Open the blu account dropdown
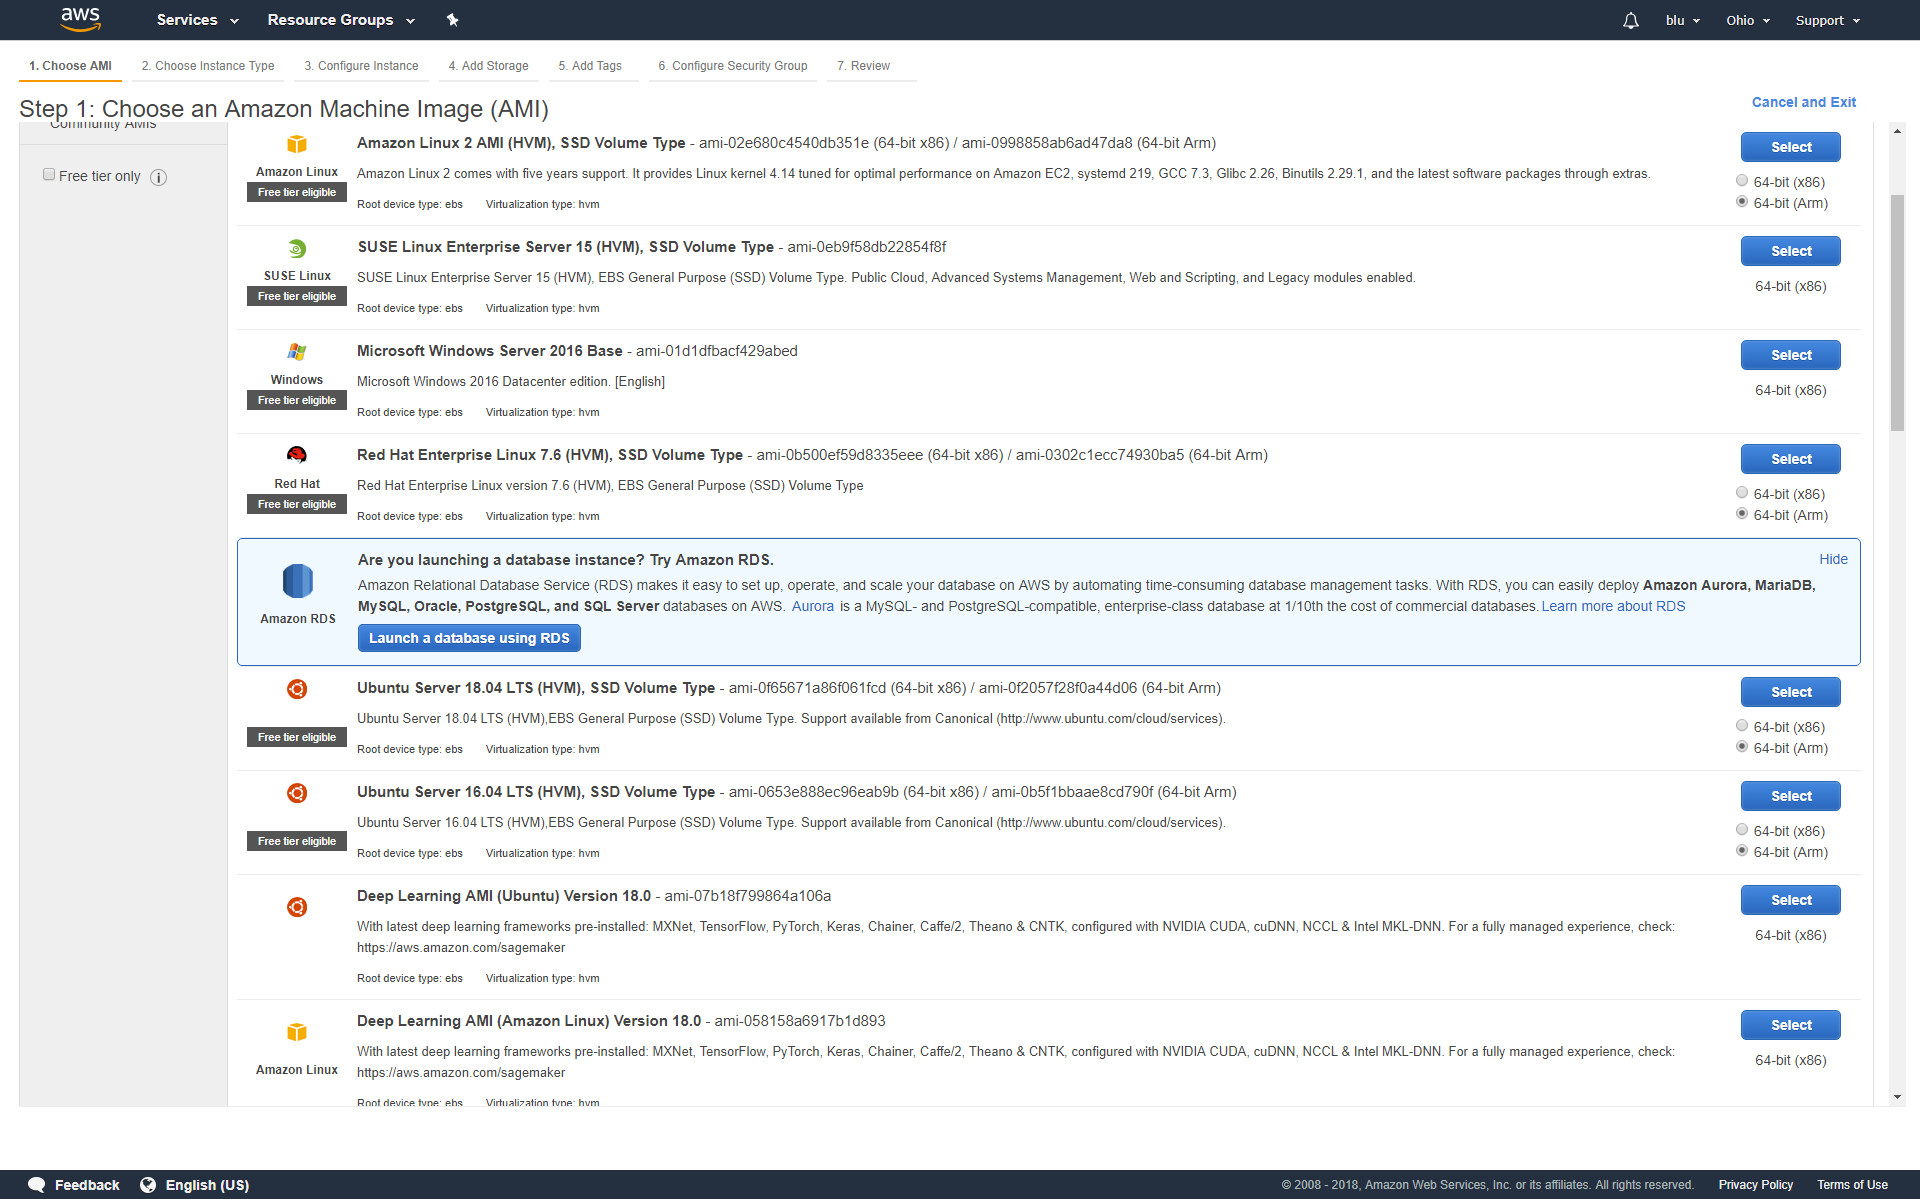The image size is (1920, 1199). click(x=1682, y=20)
